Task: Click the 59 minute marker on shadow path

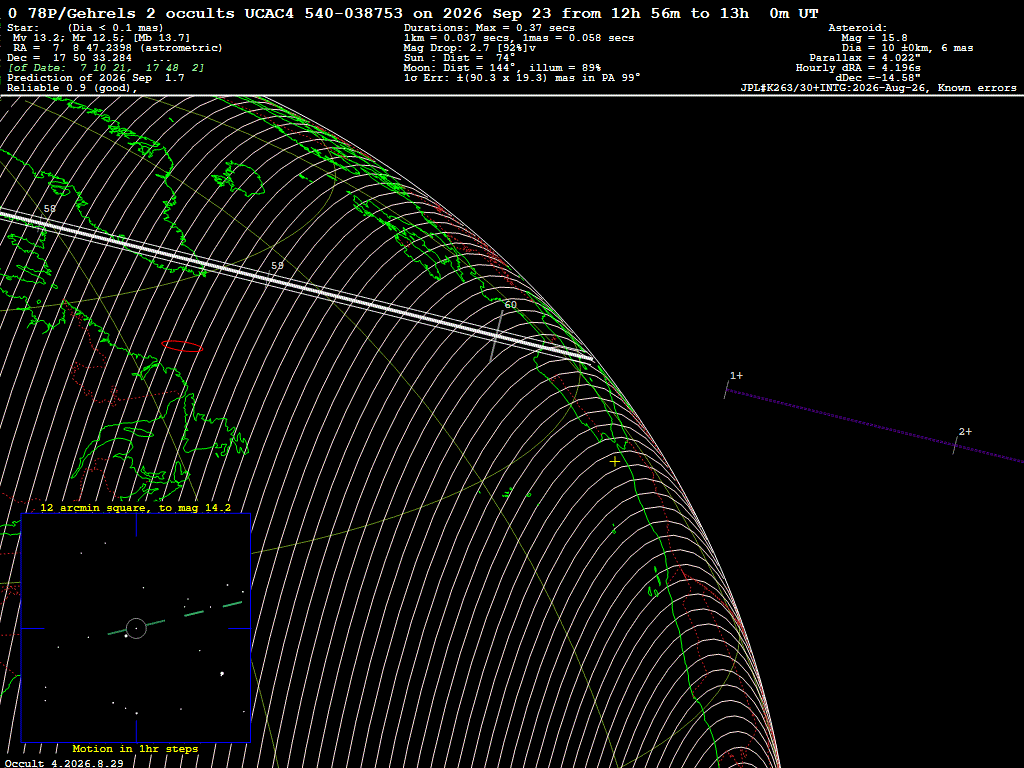Action: (x=277, y=266)
